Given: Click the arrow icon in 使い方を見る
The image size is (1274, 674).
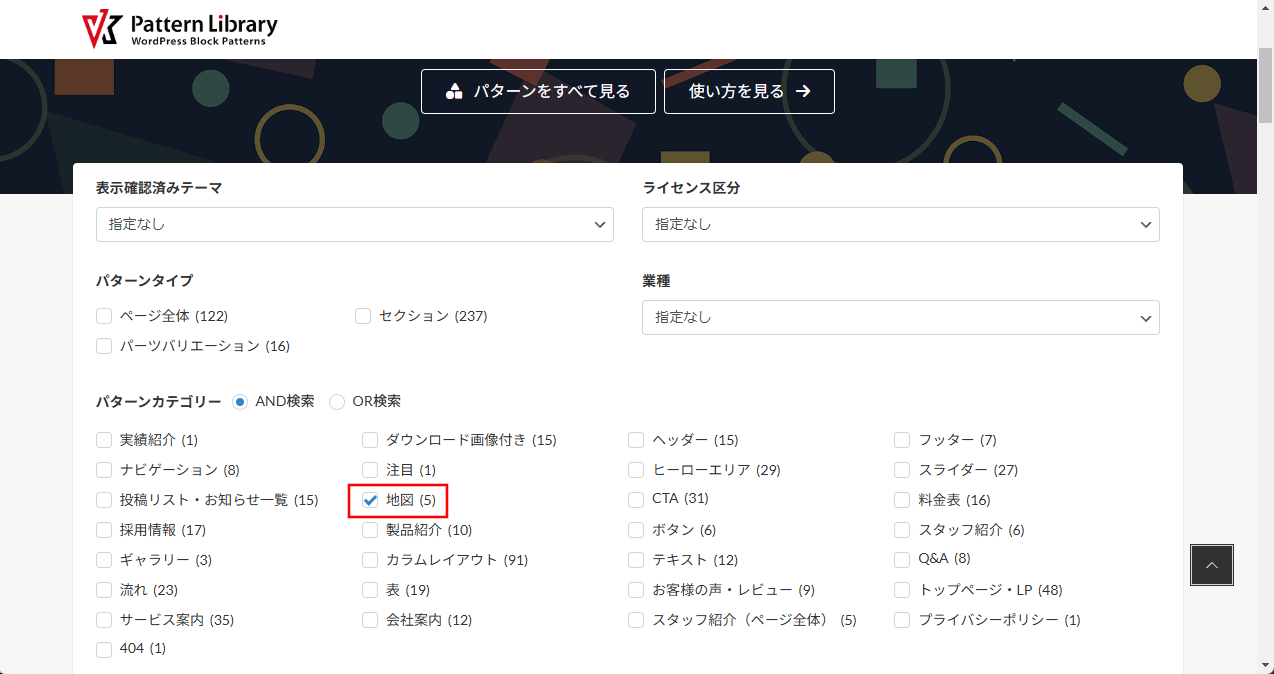Looking at the screenshot, I should tap(803, 92).
